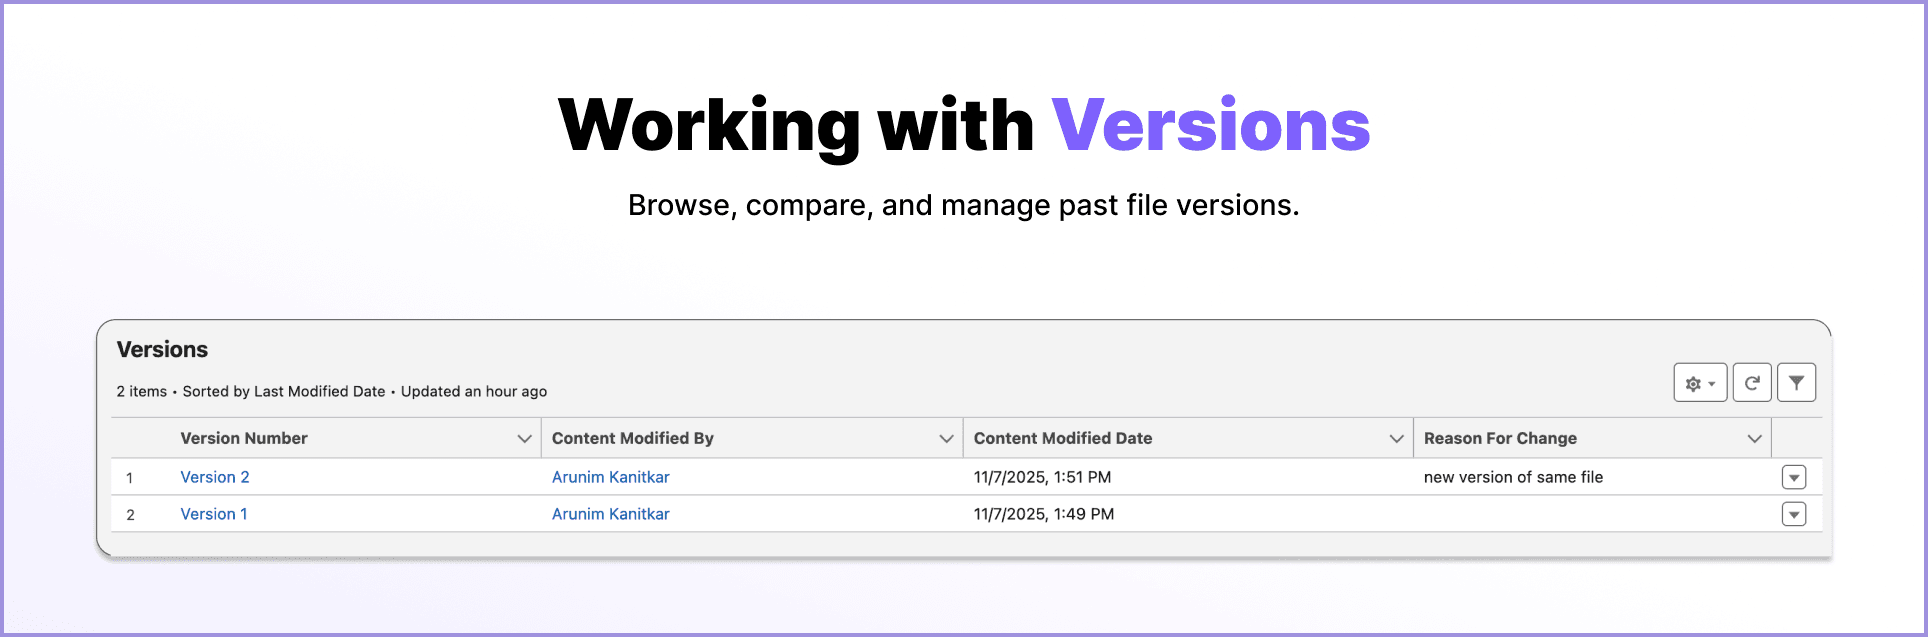
Task: Refresh the Versions list
Action: coord(1752,382)
